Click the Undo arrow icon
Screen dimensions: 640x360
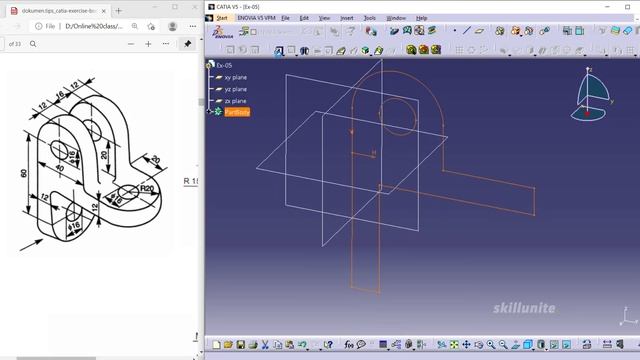[x=302, y=345]
